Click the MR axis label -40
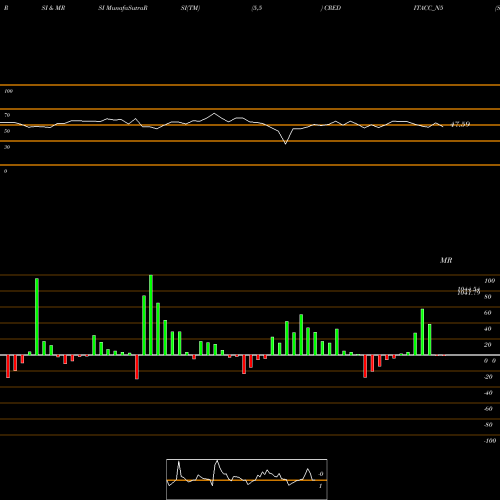 point(488,393)
